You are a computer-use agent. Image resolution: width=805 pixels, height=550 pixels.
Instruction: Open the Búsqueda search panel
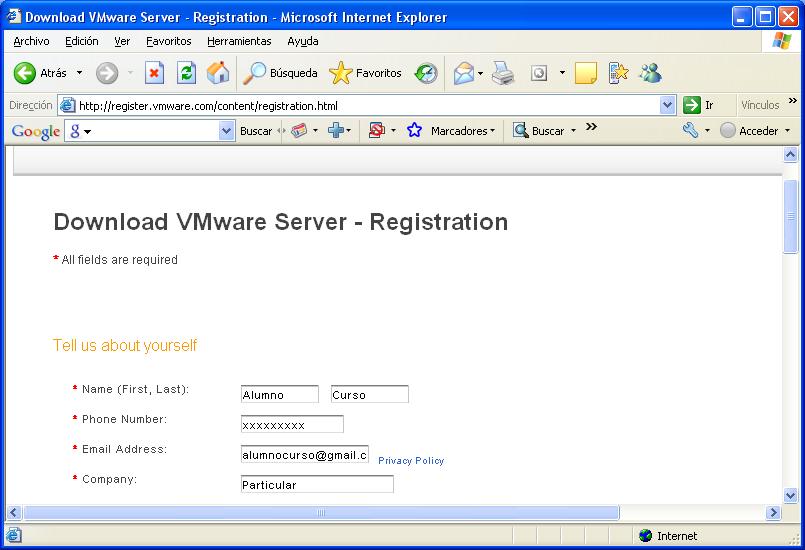point(281,73)
